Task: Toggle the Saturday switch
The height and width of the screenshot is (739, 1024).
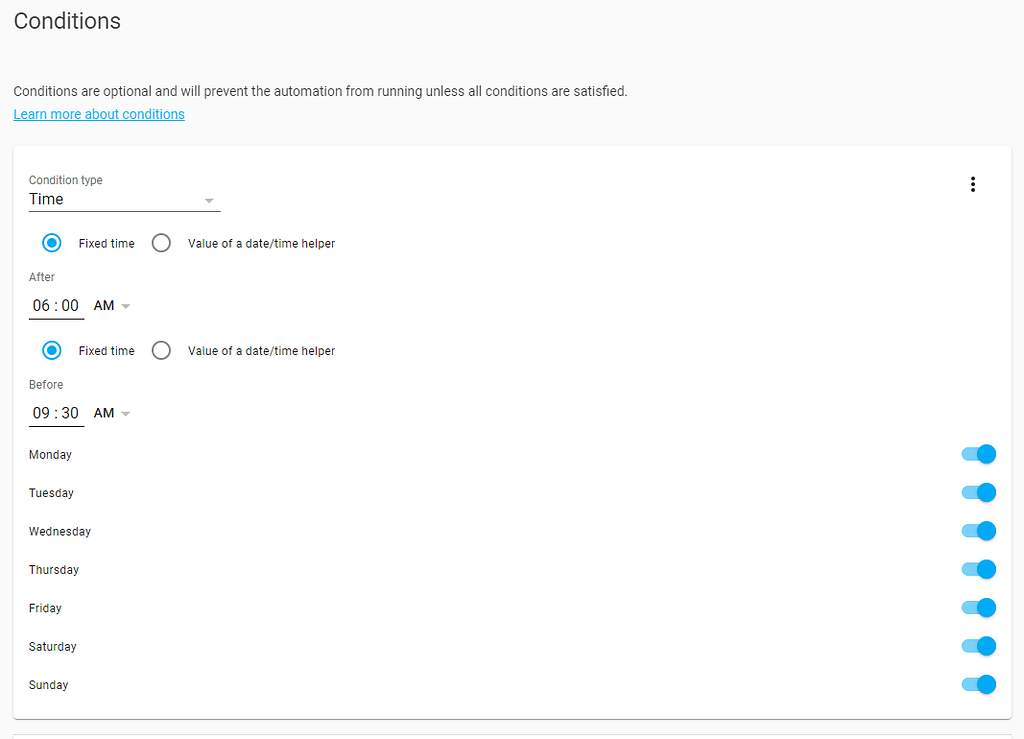Action: click(x=977, y=646)
